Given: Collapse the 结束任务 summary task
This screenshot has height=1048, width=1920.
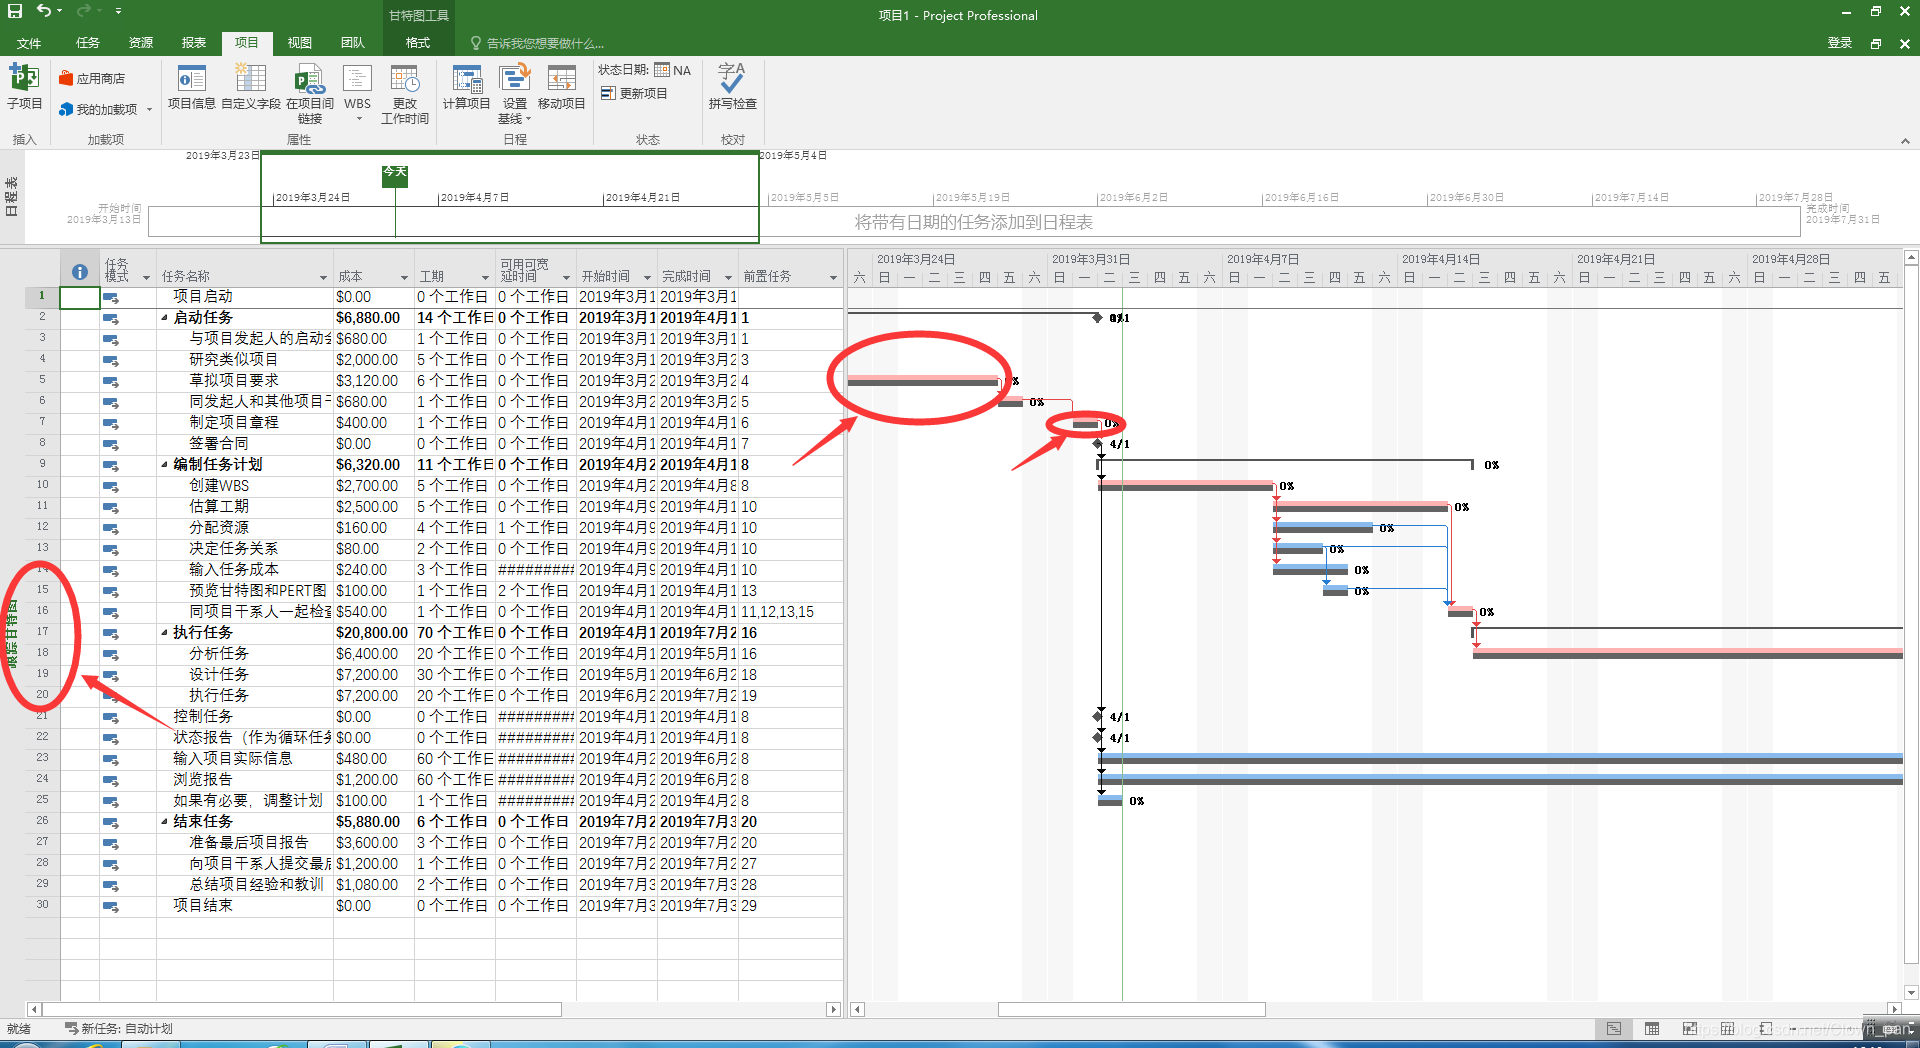Looking at the screenshot, I should coord(165,822).
